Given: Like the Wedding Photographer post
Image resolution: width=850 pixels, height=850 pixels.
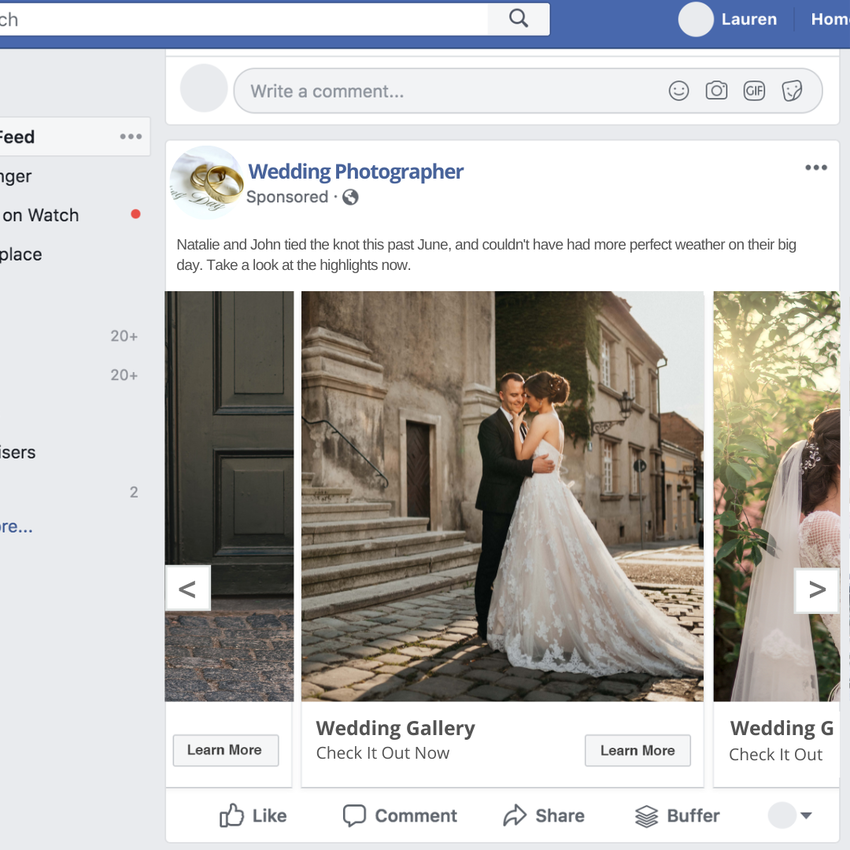Looking at the screenshot, I should coord(253,815).
